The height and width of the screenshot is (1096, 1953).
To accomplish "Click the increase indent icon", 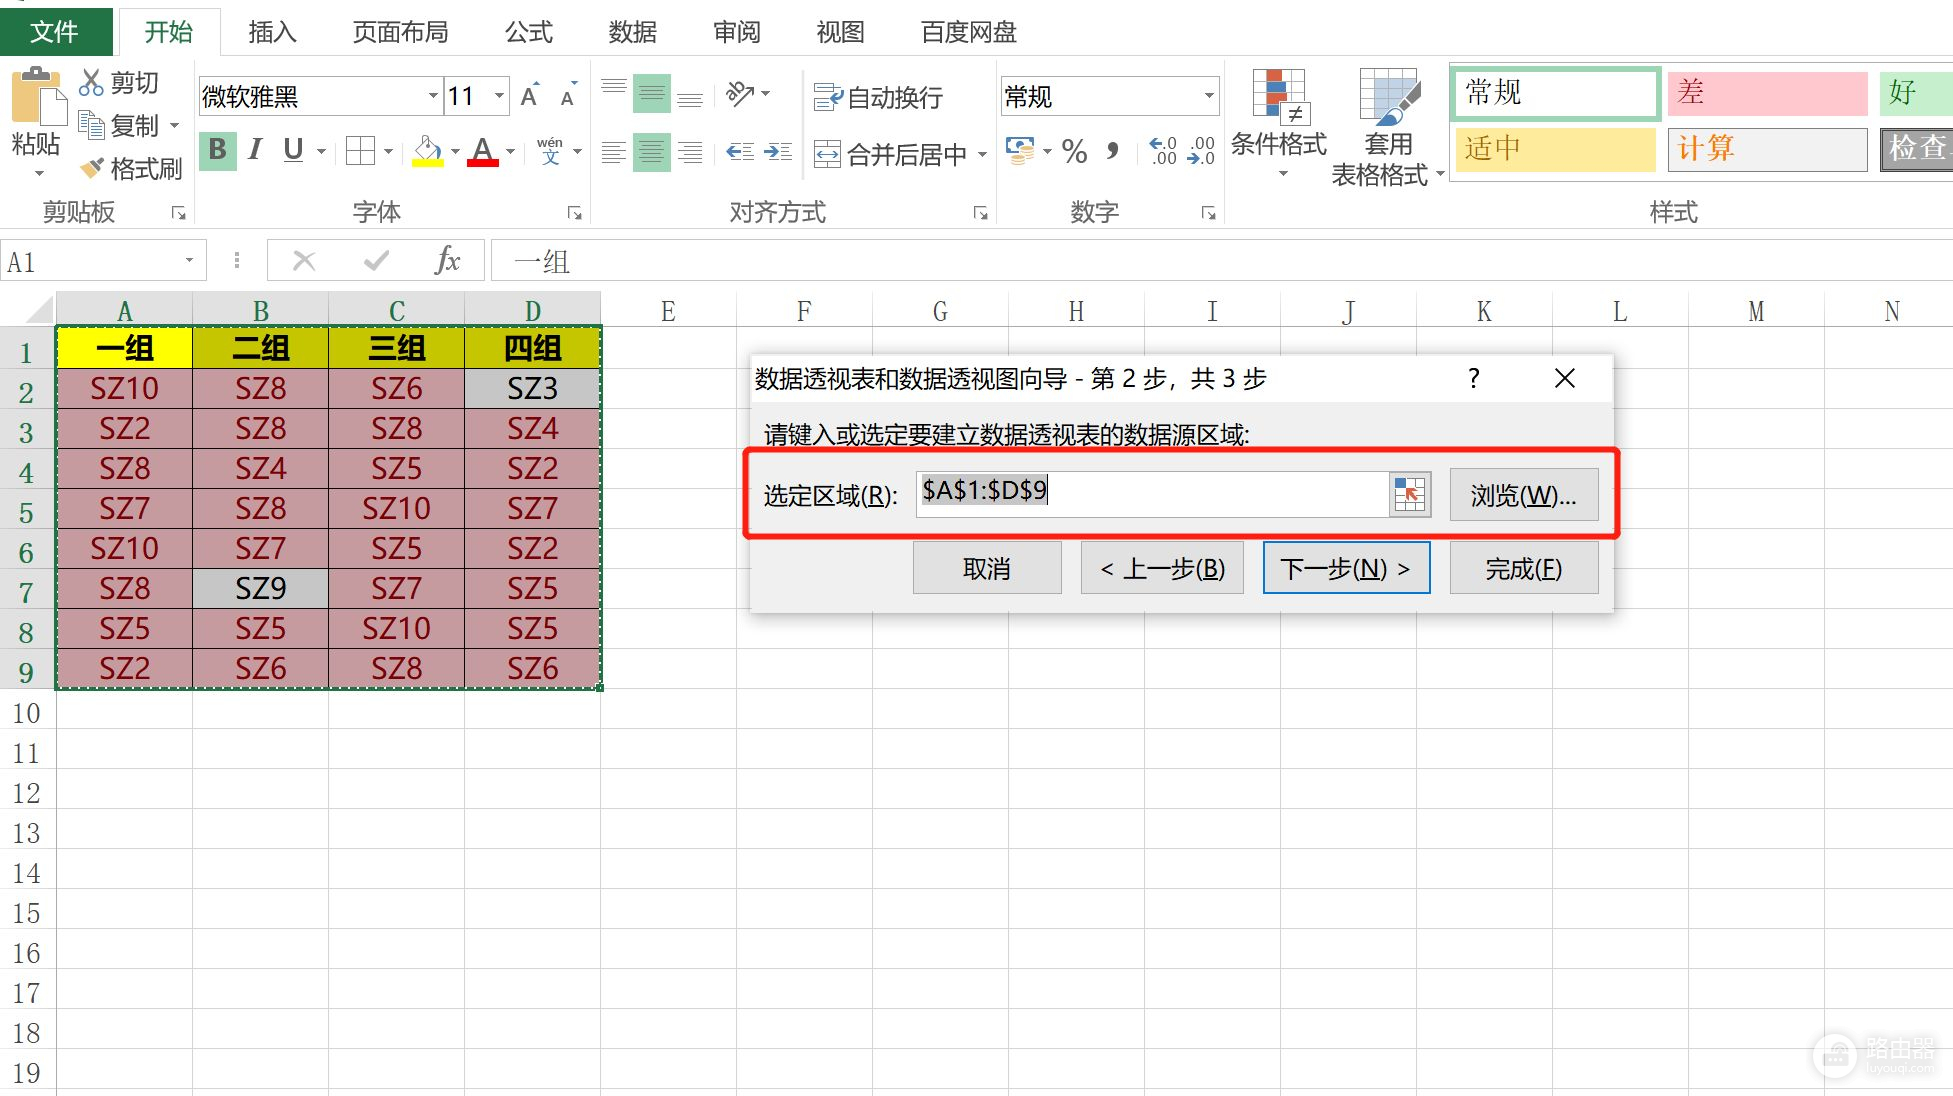I will tap(777, 152).
